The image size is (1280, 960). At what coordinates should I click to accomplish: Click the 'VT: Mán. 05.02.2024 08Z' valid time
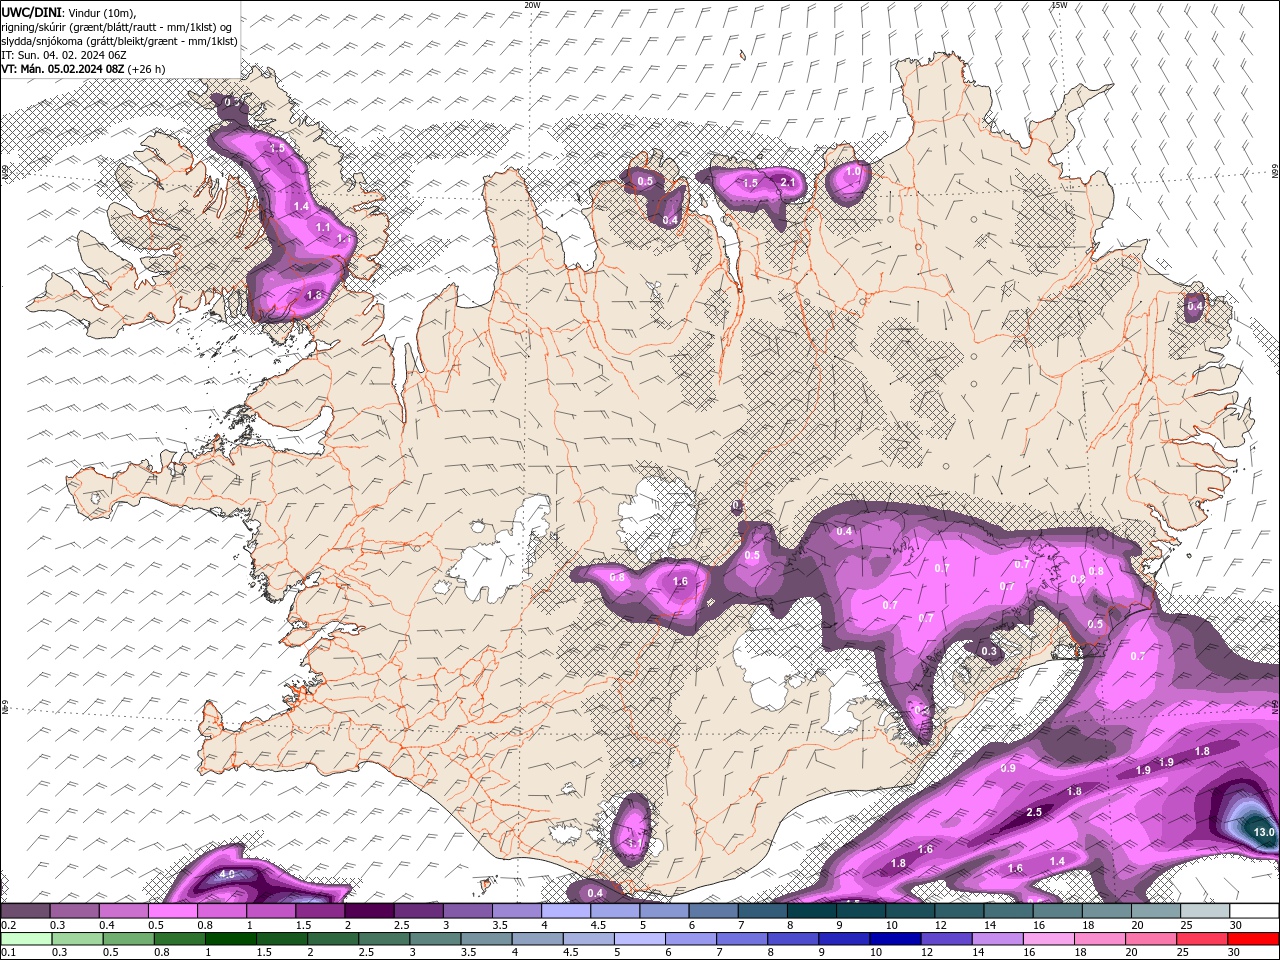63,69
